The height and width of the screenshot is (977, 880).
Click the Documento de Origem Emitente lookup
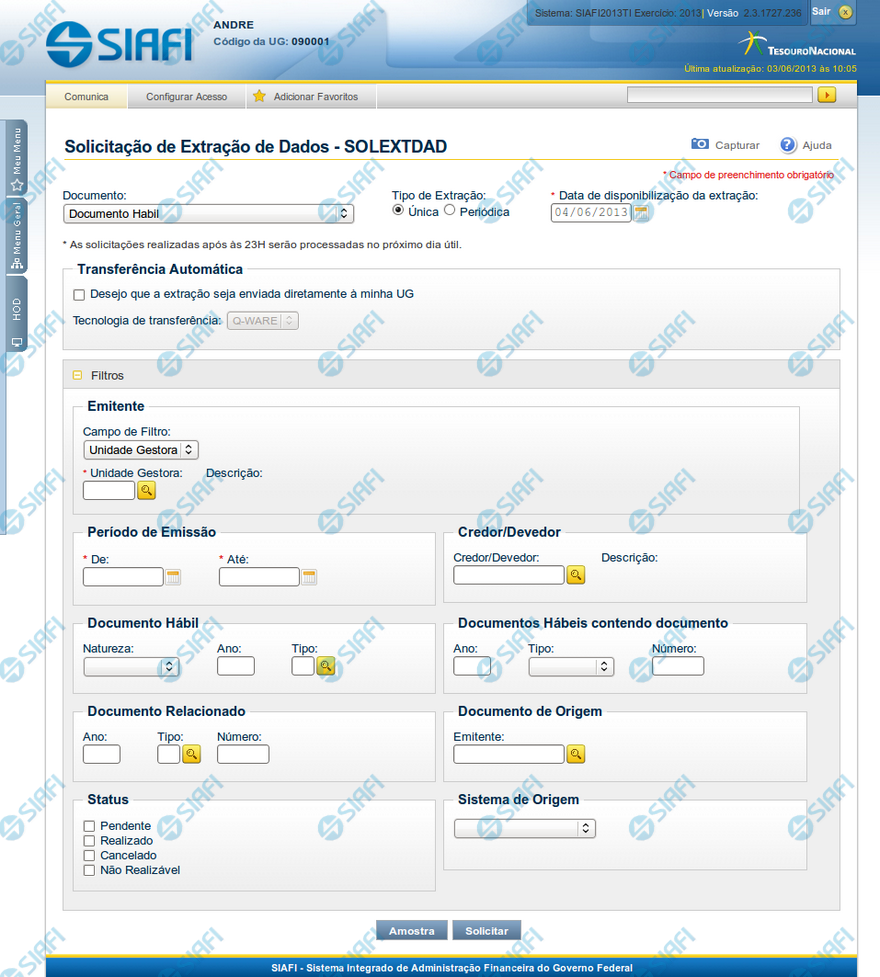coord(576,754)
